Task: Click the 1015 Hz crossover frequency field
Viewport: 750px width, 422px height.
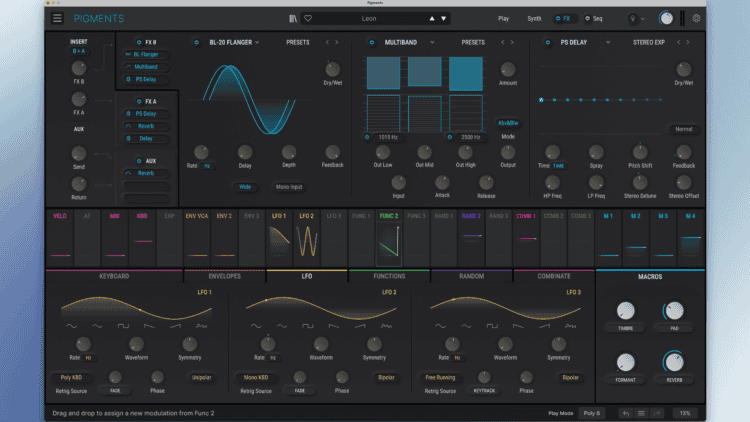Action: click(x=388, y=137)
